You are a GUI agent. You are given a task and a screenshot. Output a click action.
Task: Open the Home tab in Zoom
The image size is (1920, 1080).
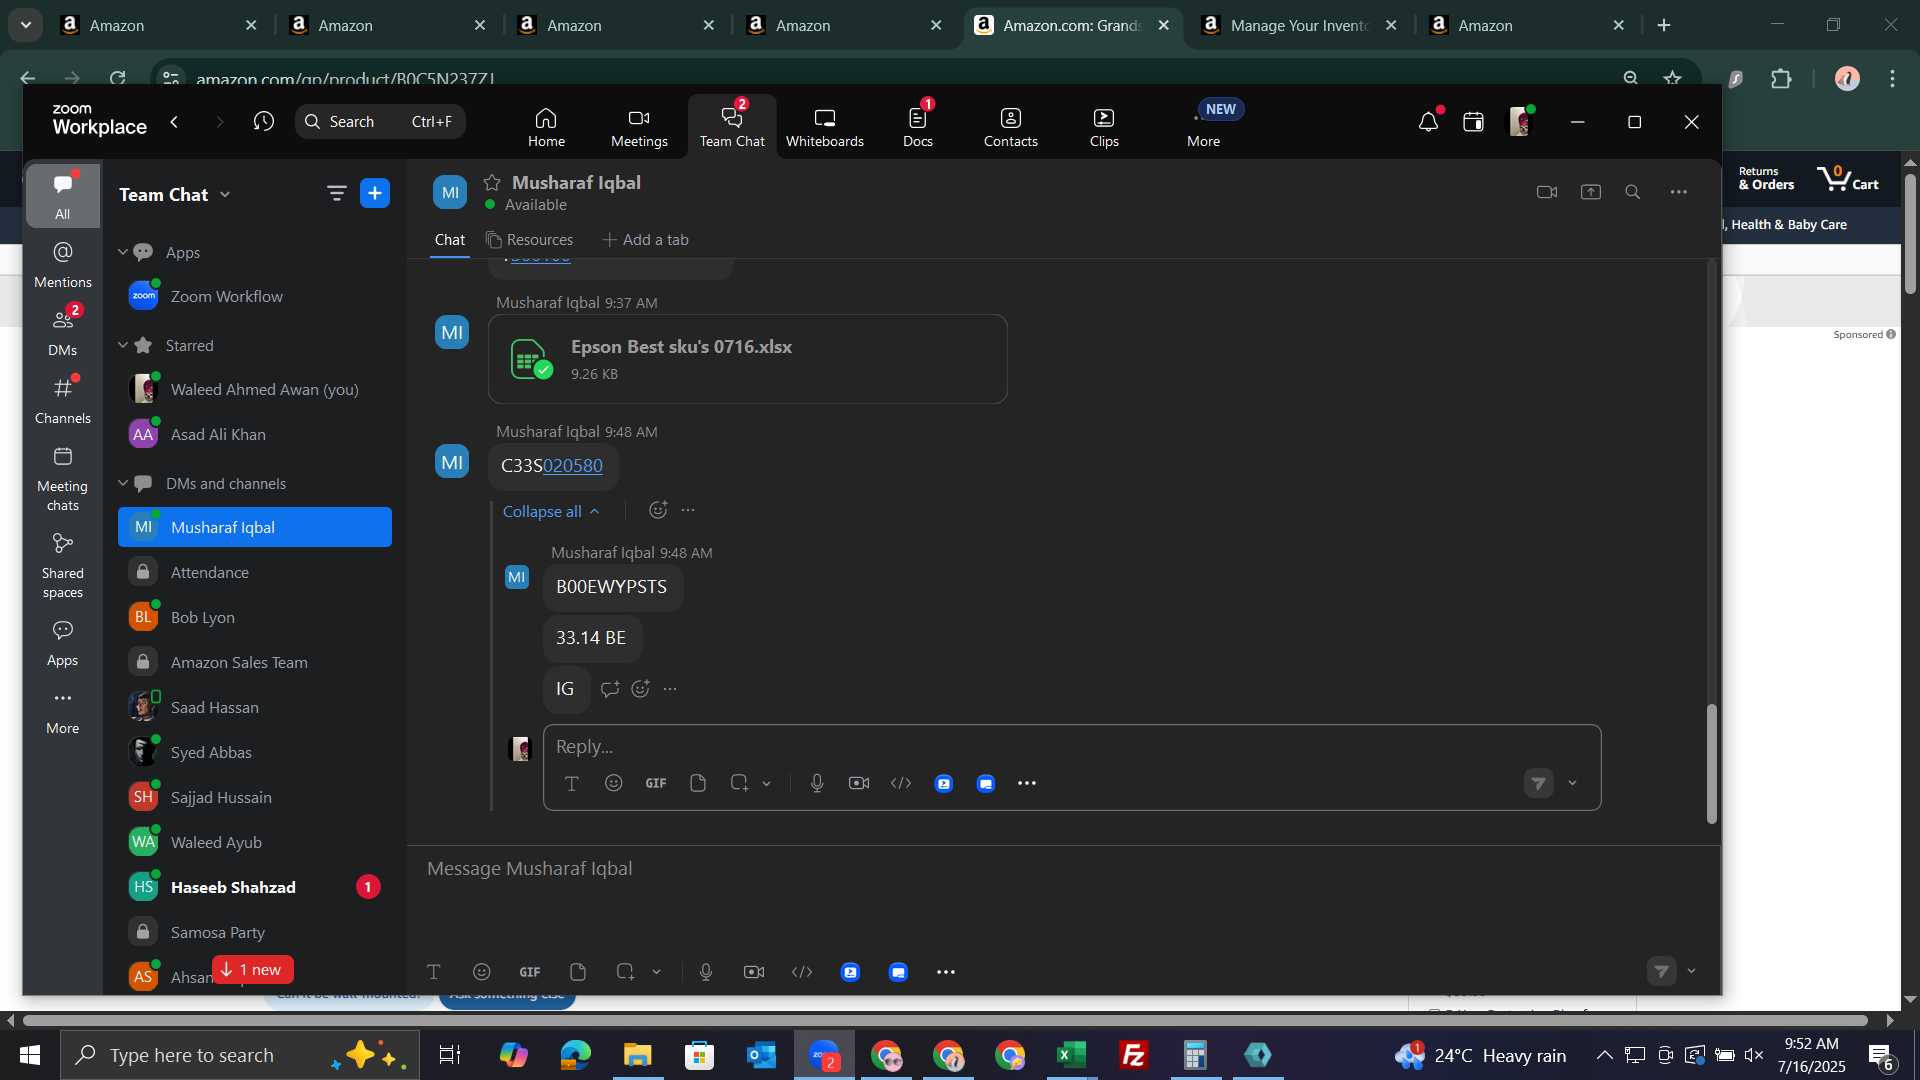point(546,127)
